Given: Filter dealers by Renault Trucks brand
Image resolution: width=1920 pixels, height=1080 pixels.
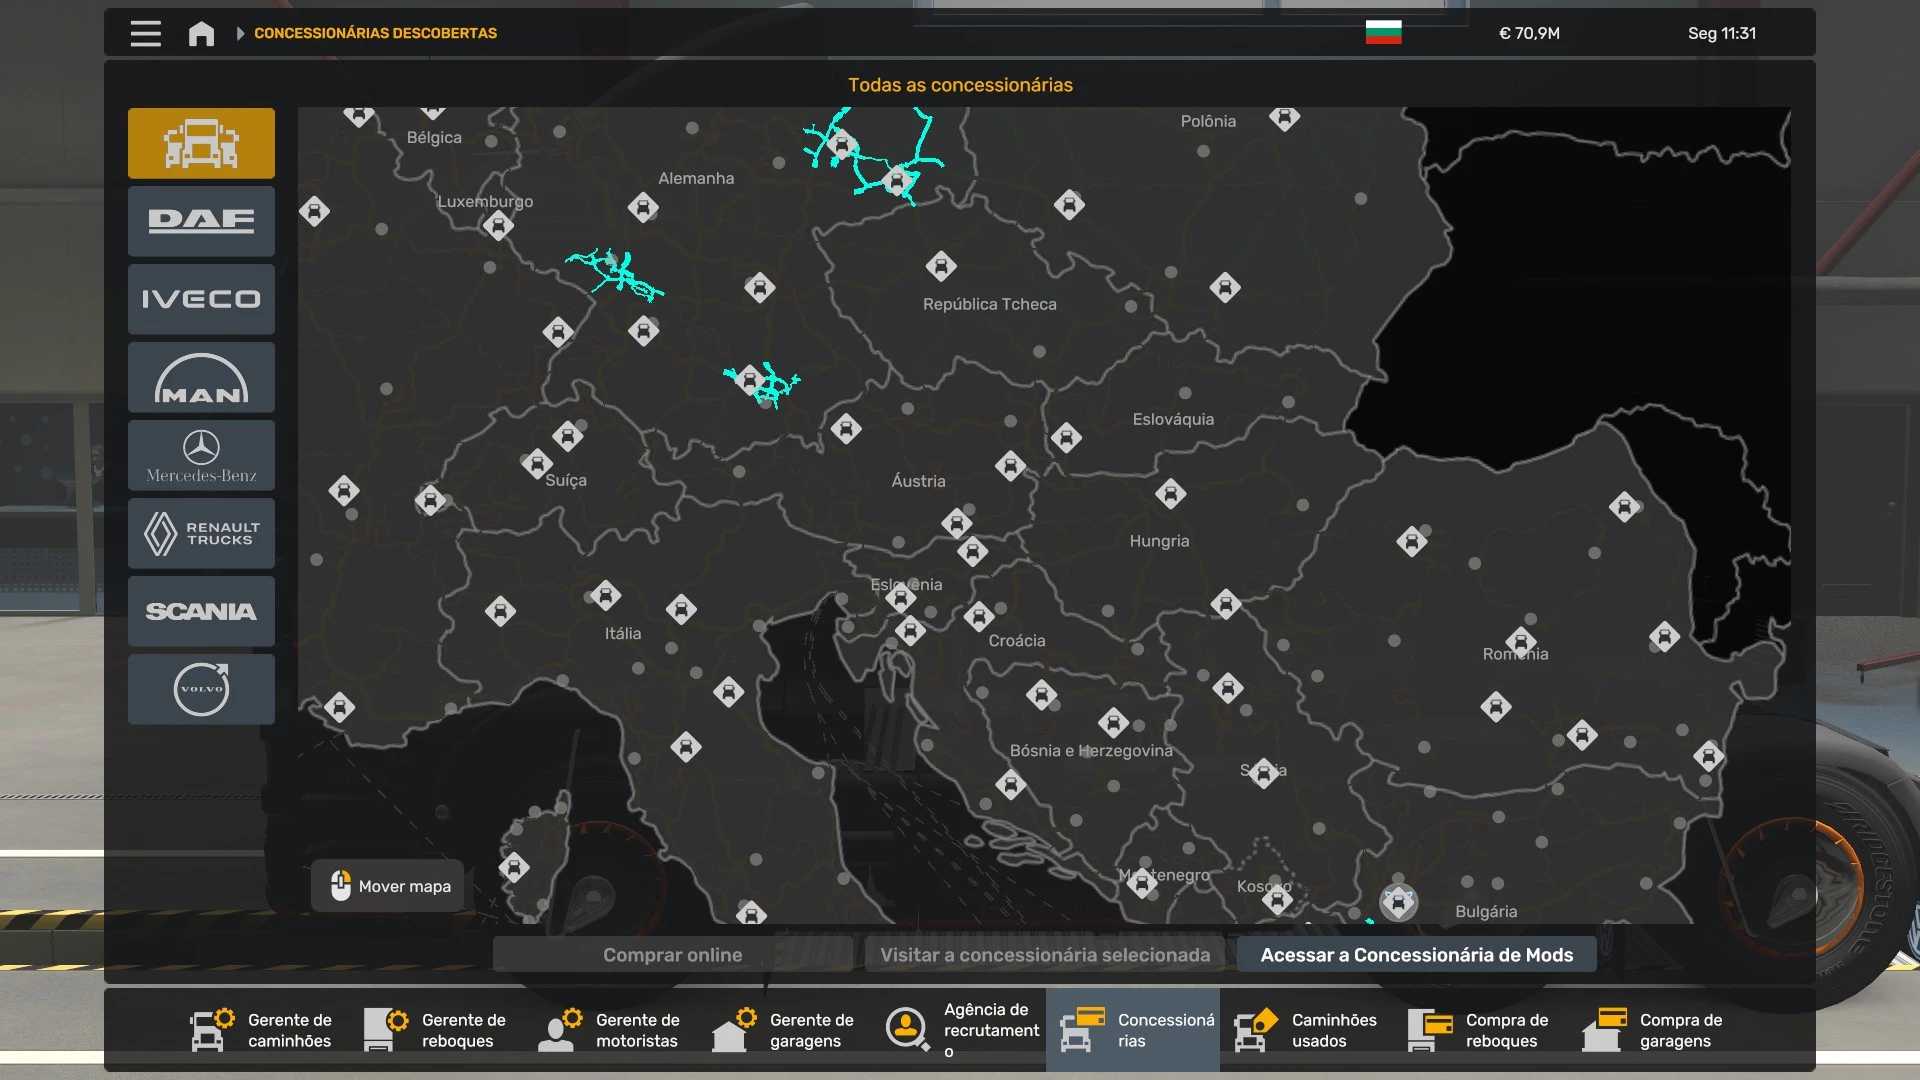Looking at the screenshot, I should pos(201,533).
